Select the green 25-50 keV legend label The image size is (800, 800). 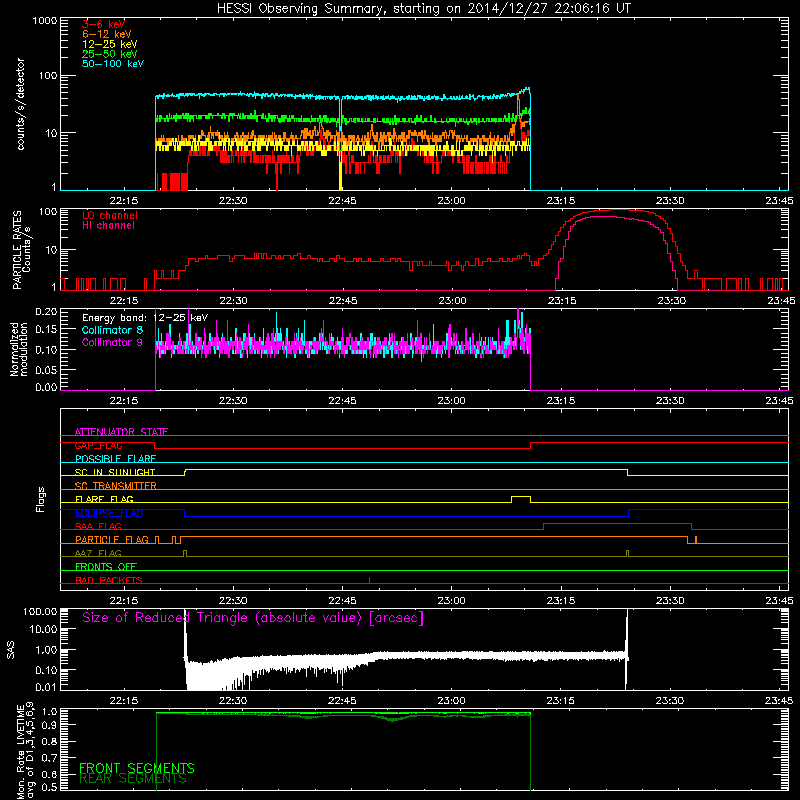pos(110,54)
